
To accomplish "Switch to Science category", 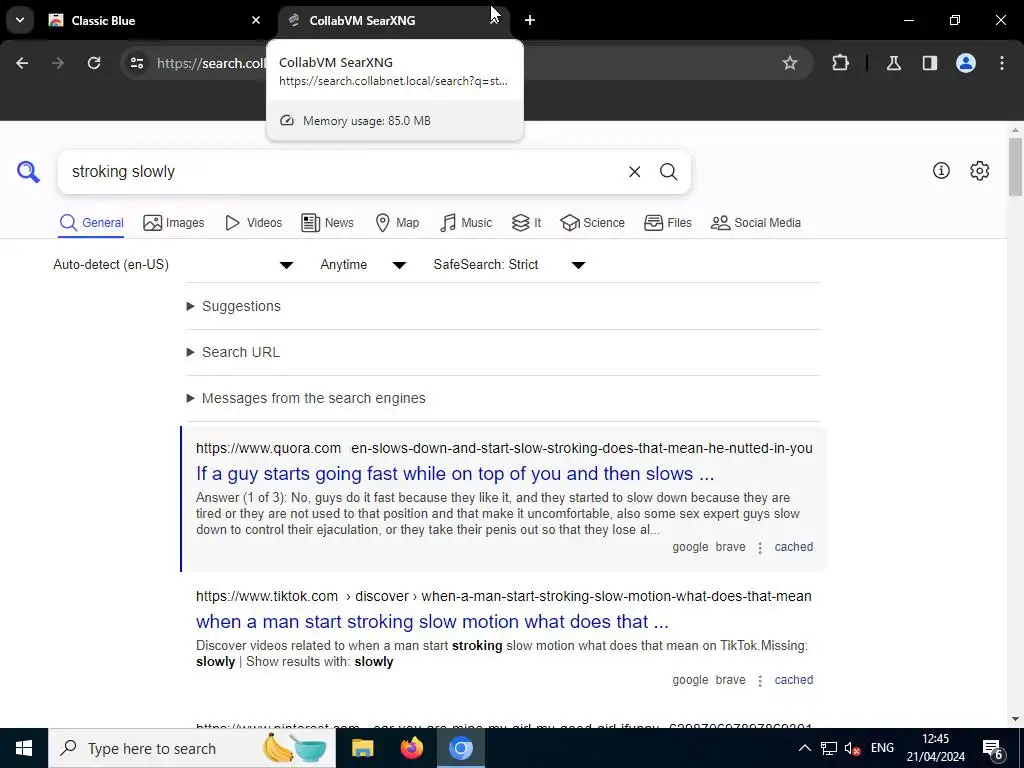I will tap(592, 223).
